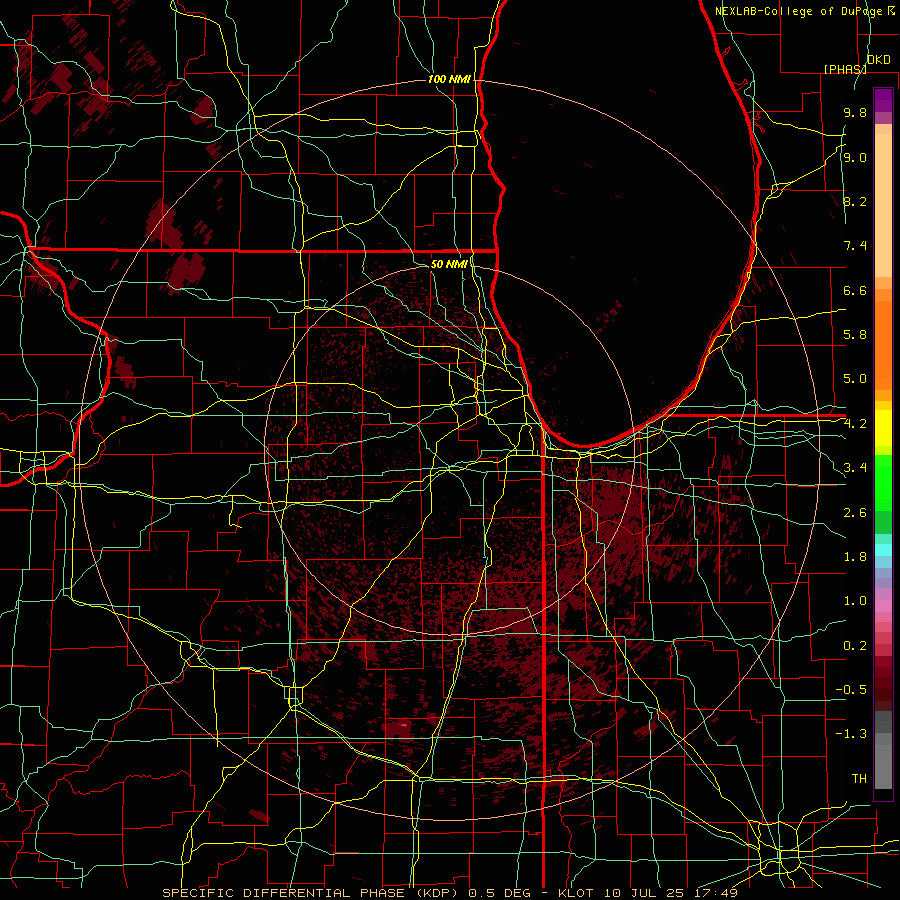Select the 6.6 scale value
This screenshot has width=900, height=900.
pos(855,290)
